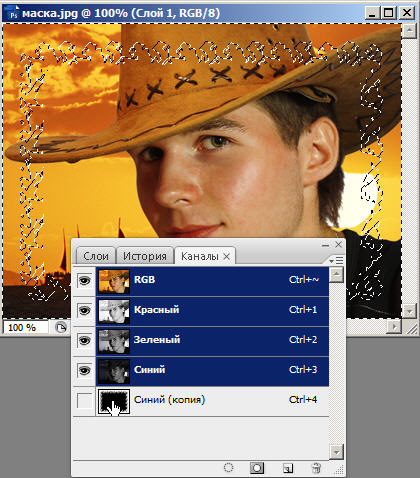Select the Зеленый channel name
The image size is (420, 478).
[x=157, y=340]
